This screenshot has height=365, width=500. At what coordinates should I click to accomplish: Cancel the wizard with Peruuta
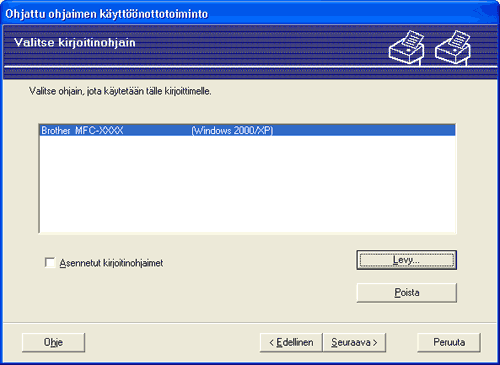pyautogui.click(x=449, y=342)
